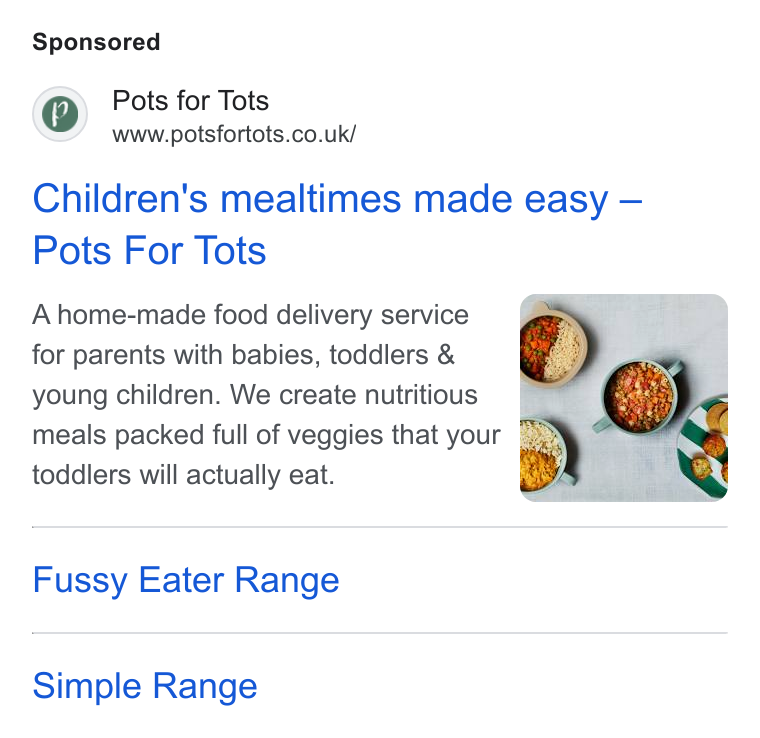Click the tomato stew bowl in the image
The height and width of the screenshot is (738, 760).
[639, 396]
